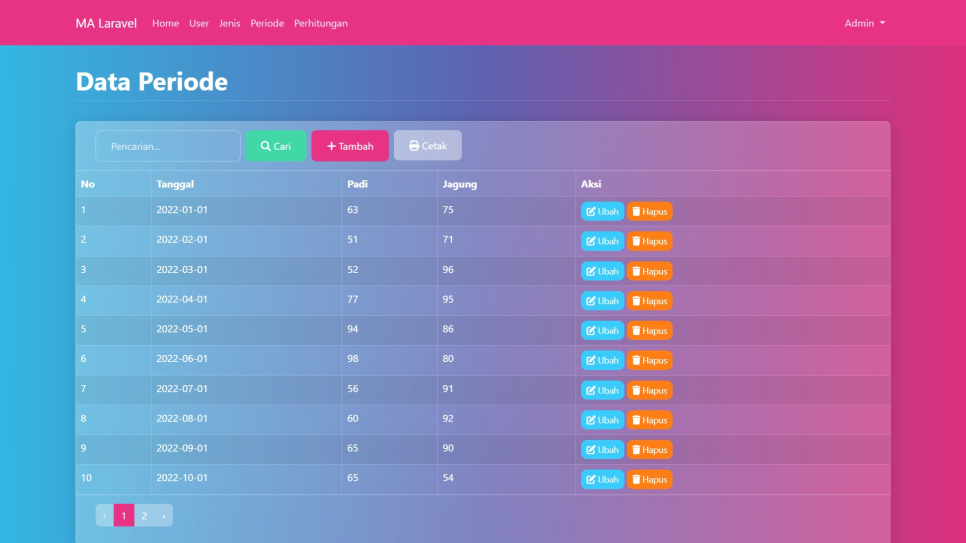Open the Jenis menu item
The image size is (966, 543).
pyautogui.click(x=229, y=23)
